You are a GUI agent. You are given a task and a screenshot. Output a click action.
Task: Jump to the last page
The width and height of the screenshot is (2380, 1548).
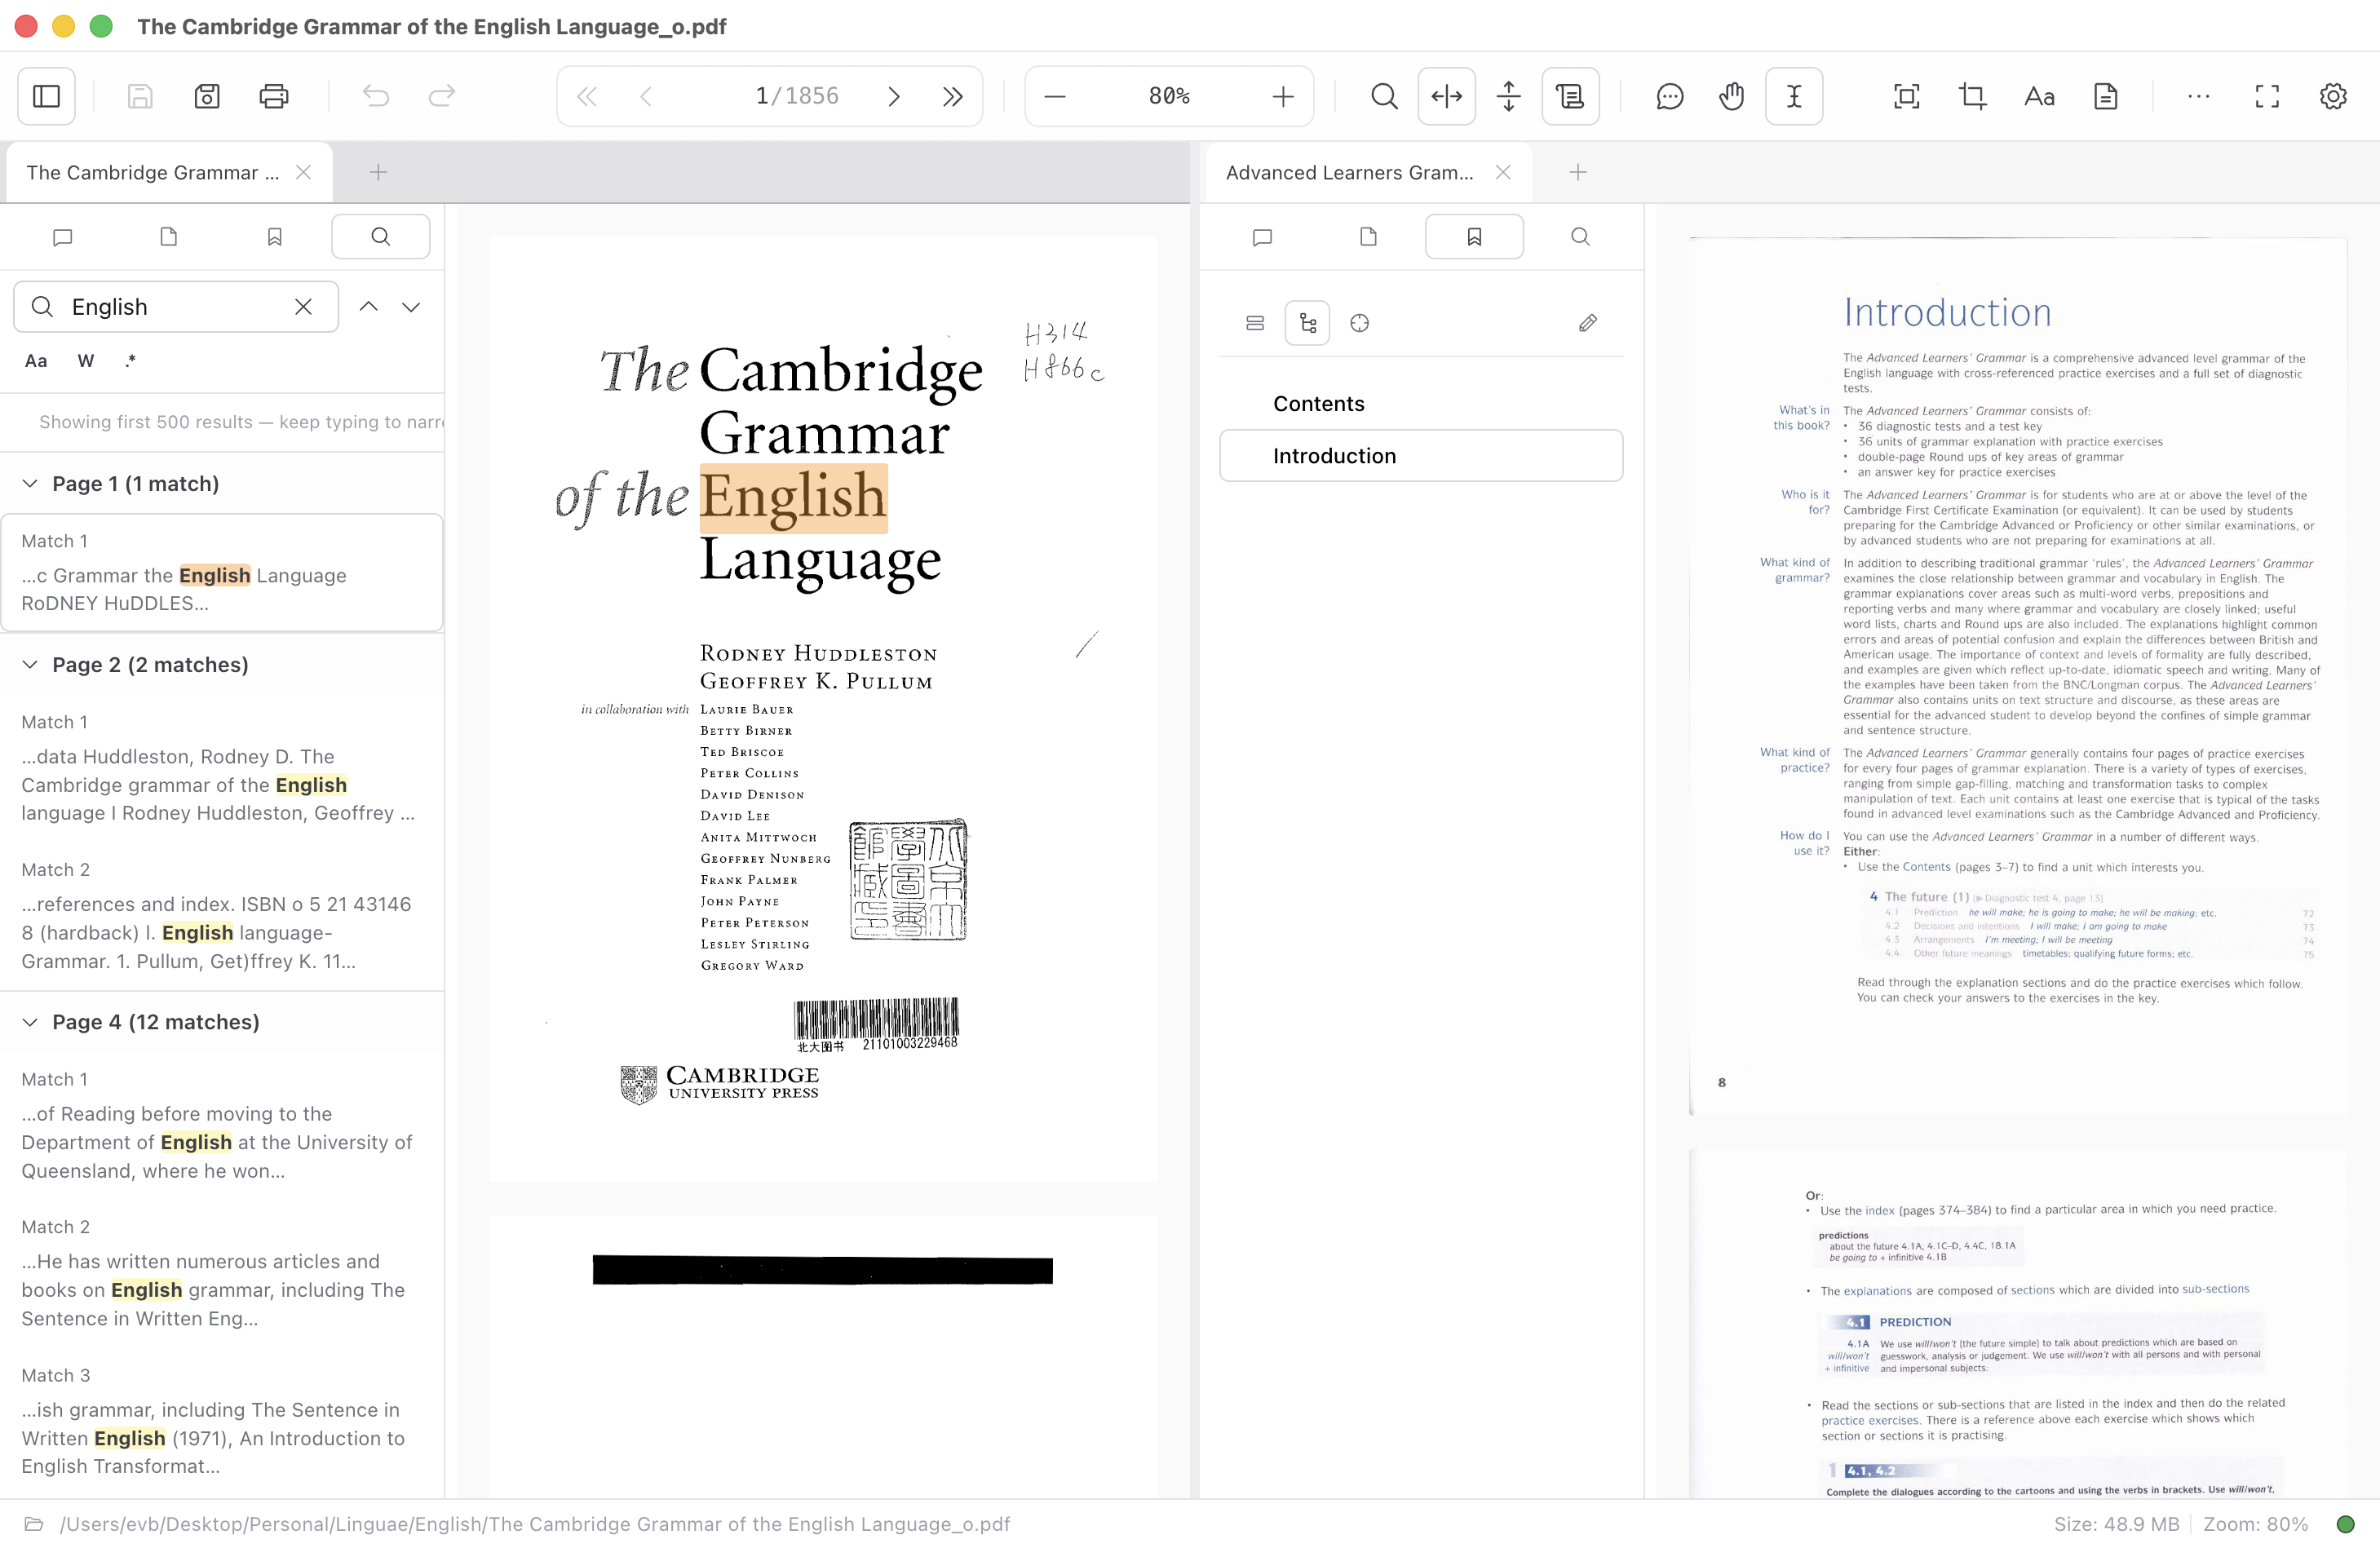pos(953,96)
